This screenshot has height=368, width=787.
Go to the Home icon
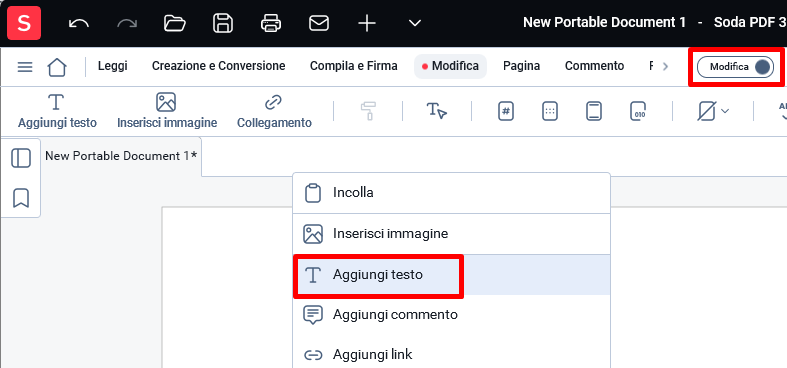click(57, 67)
